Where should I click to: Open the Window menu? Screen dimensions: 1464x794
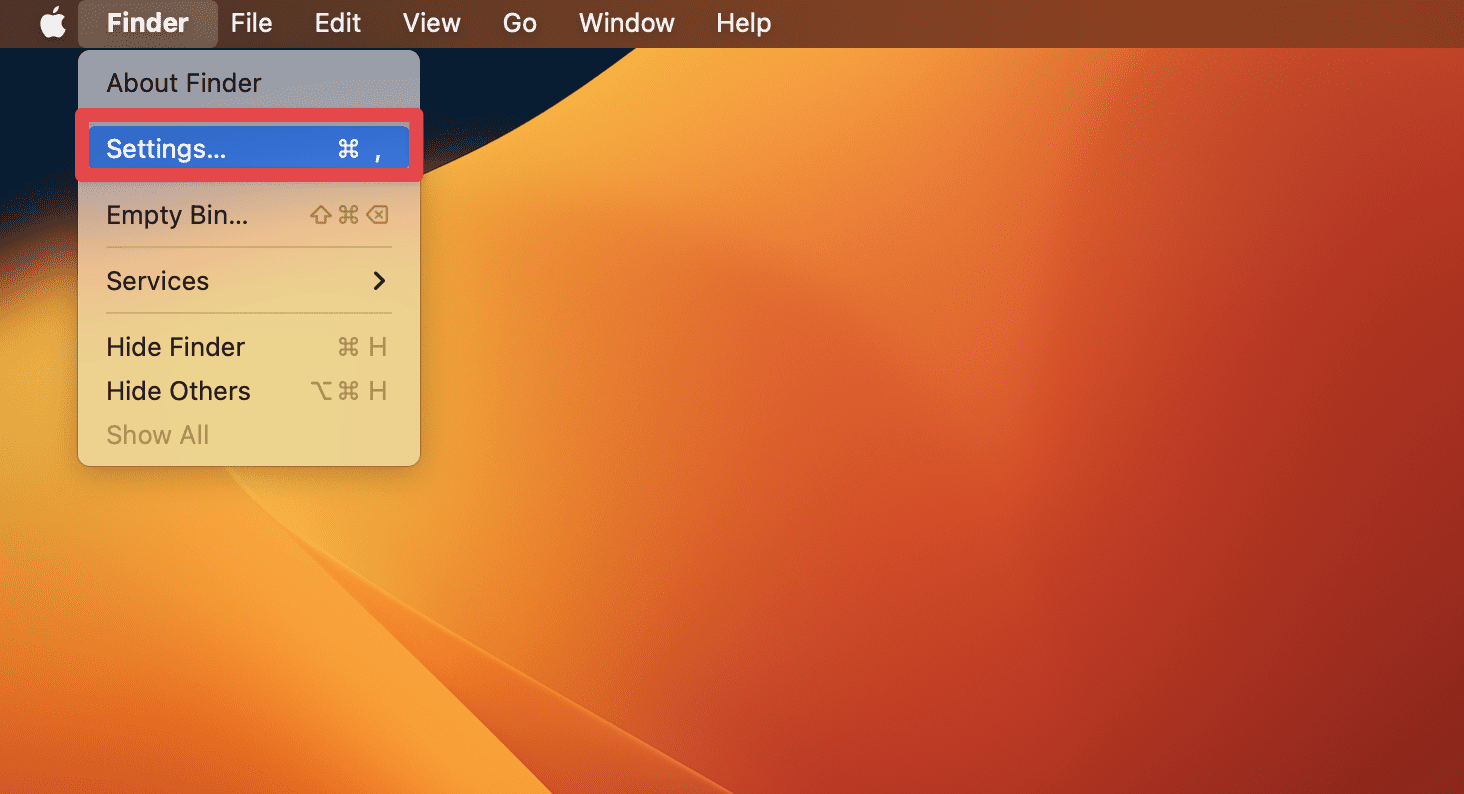(627, 23)
